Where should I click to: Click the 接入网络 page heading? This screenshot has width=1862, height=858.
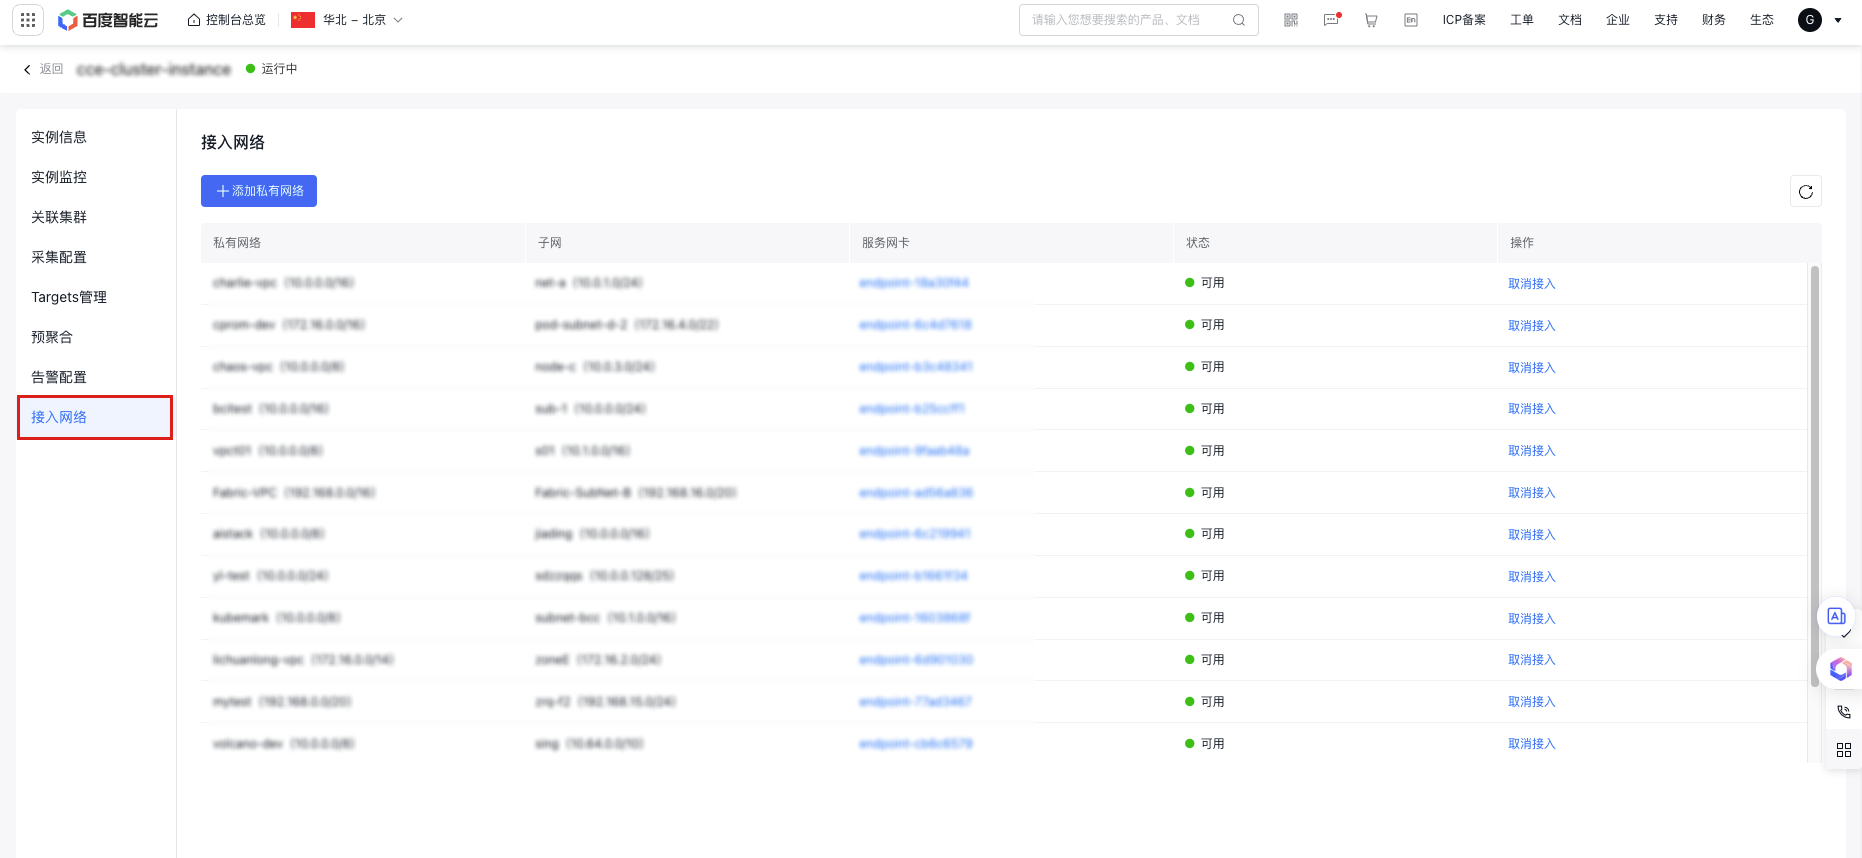tap(233, 142)
